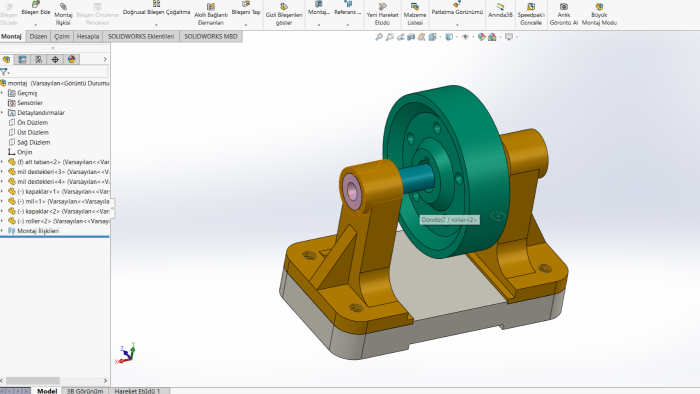Click Section View icon in view toolbar
700x394 pixels.
coord(411,37)
